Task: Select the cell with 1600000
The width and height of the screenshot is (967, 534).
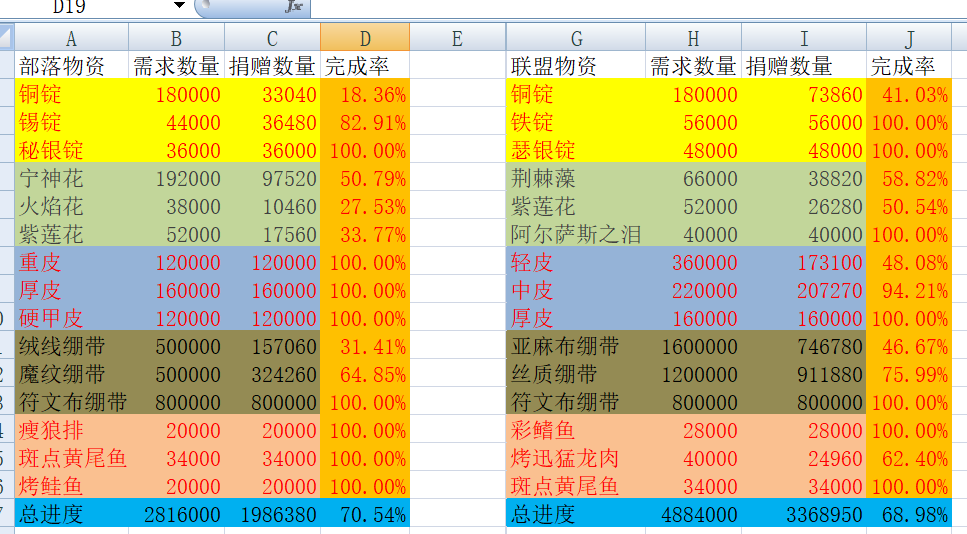Action: 693,347
